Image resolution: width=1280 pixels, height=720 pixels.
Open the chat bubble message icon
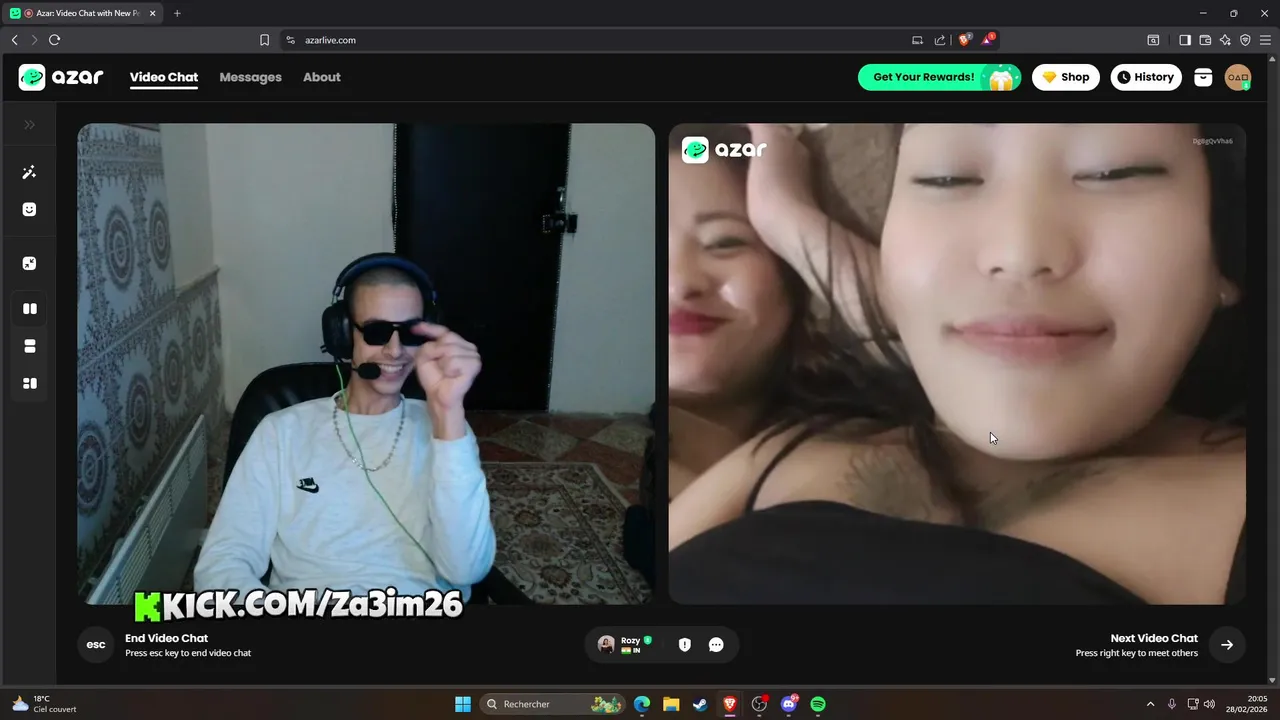716,645
